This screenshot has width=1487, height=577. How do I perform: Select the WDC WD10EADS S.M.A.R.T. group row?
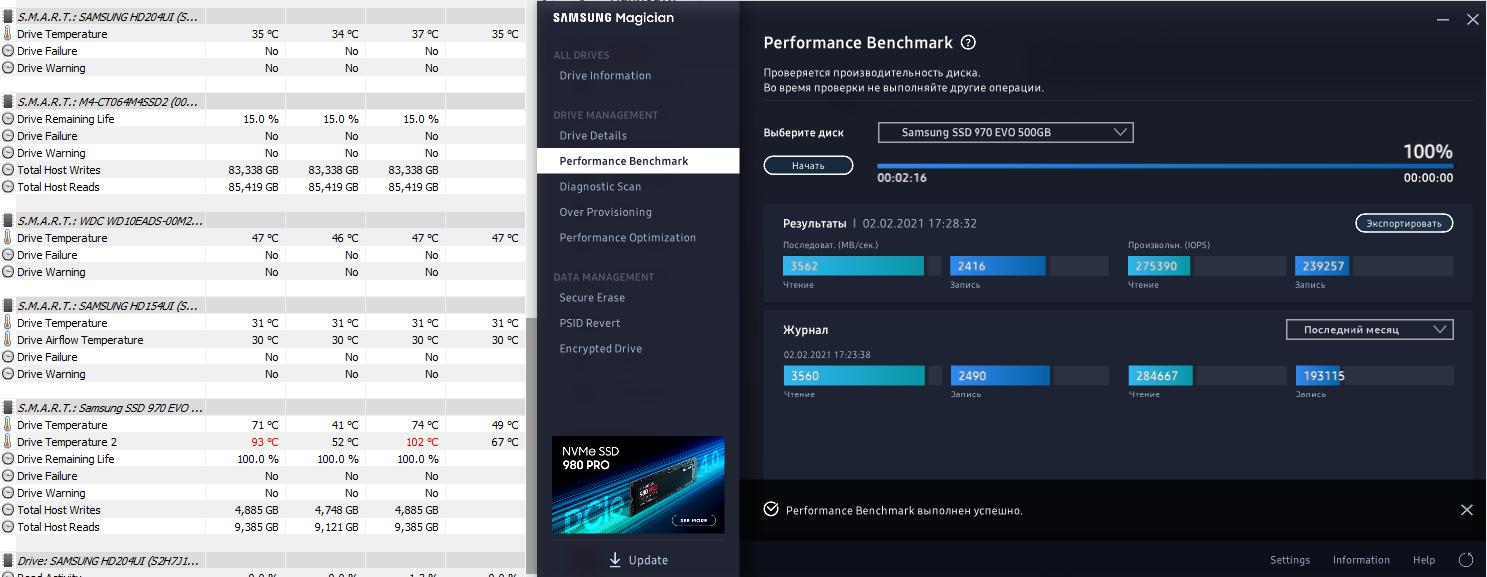(262, 220)
